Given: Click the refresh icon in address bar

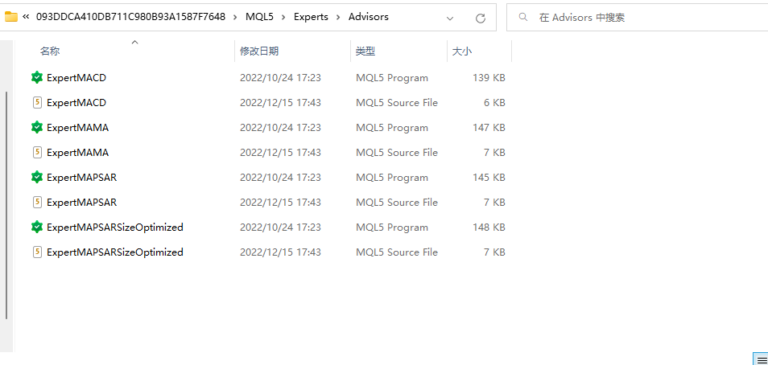Looking at the screenshot, I should coord(480,18).
